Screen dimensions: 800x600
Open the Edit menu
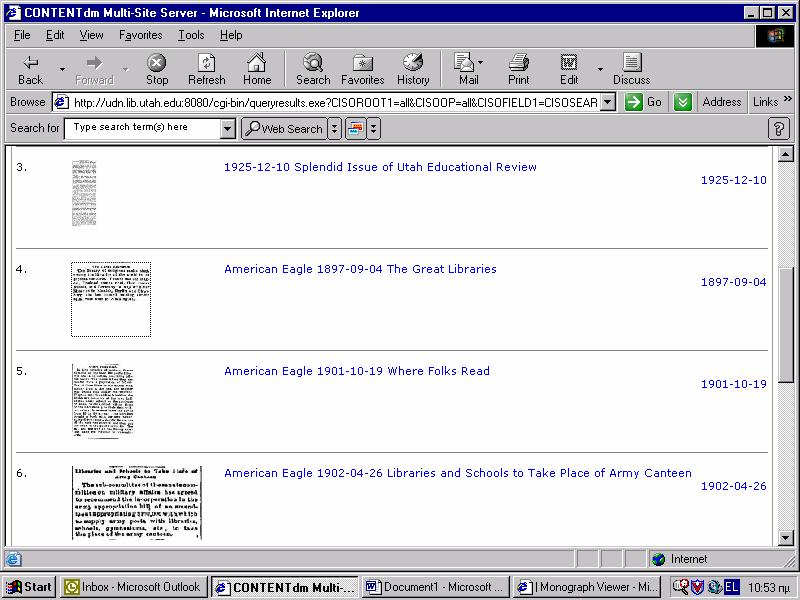55,35
